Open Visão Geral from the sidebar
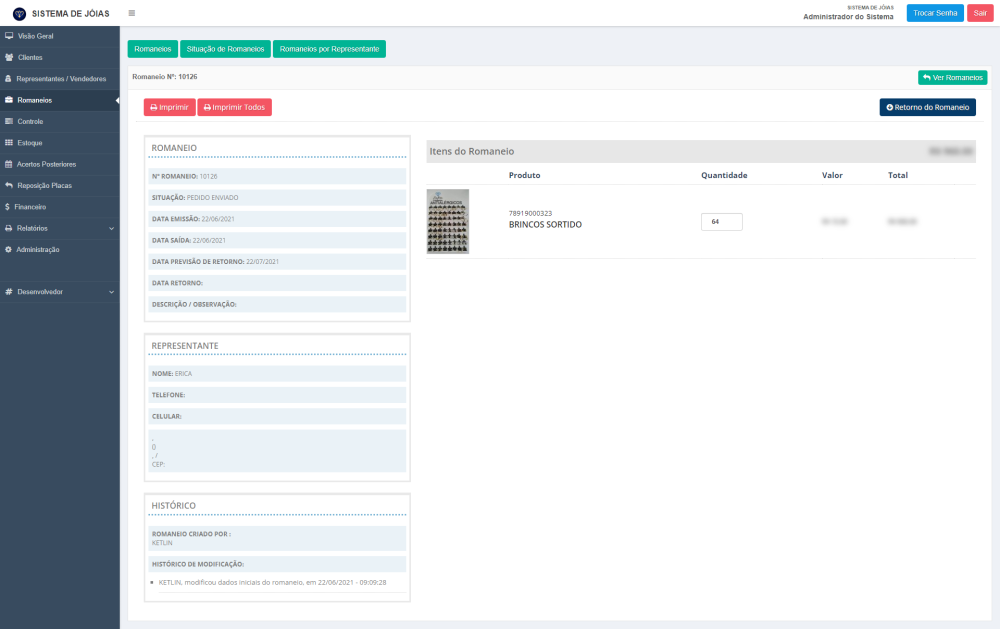Image resolution: width=1000 pixels, height=629 pixels. tap(35, 36)
